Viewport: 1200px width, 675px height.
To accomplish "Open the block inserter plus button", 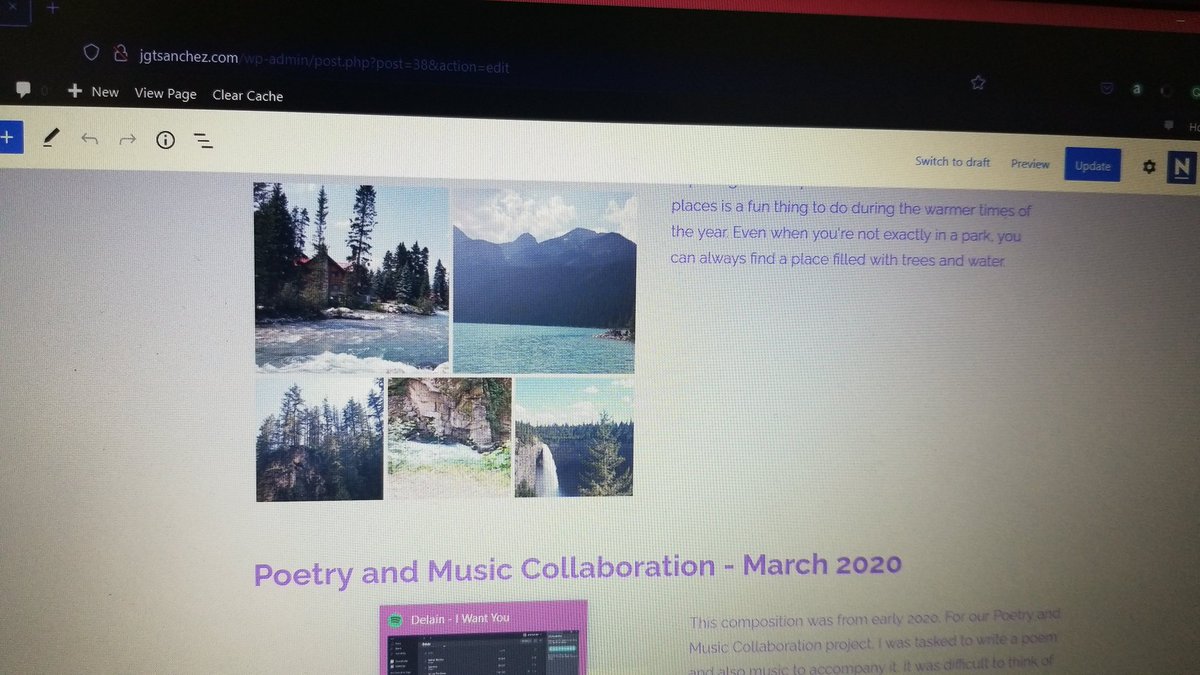I will tap(8, 138).
